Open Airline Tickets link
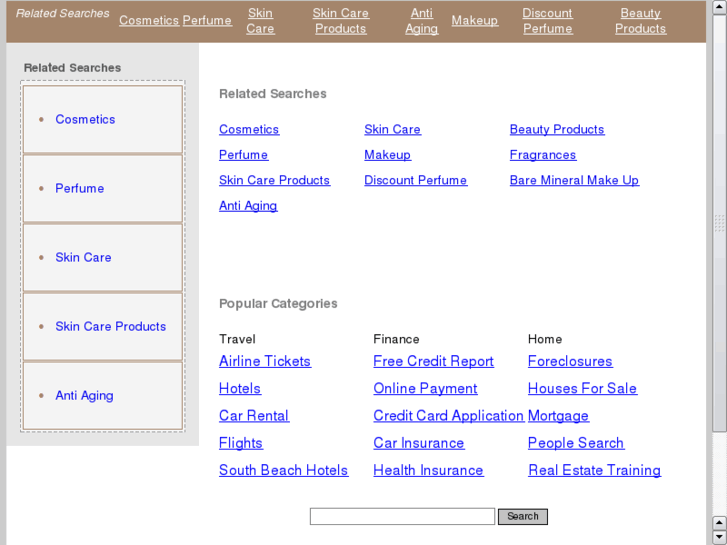The height and width of the screenshot is (545, 727). click(265, 361)
